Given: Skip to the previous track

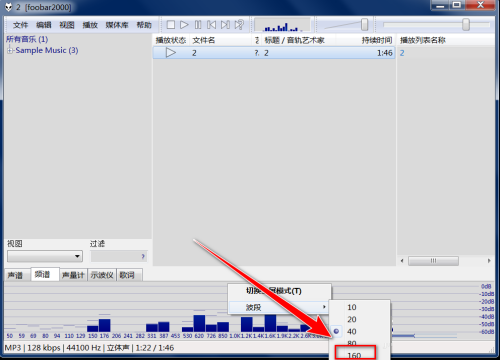Looking at the screenshot, I should pos(211,25).
